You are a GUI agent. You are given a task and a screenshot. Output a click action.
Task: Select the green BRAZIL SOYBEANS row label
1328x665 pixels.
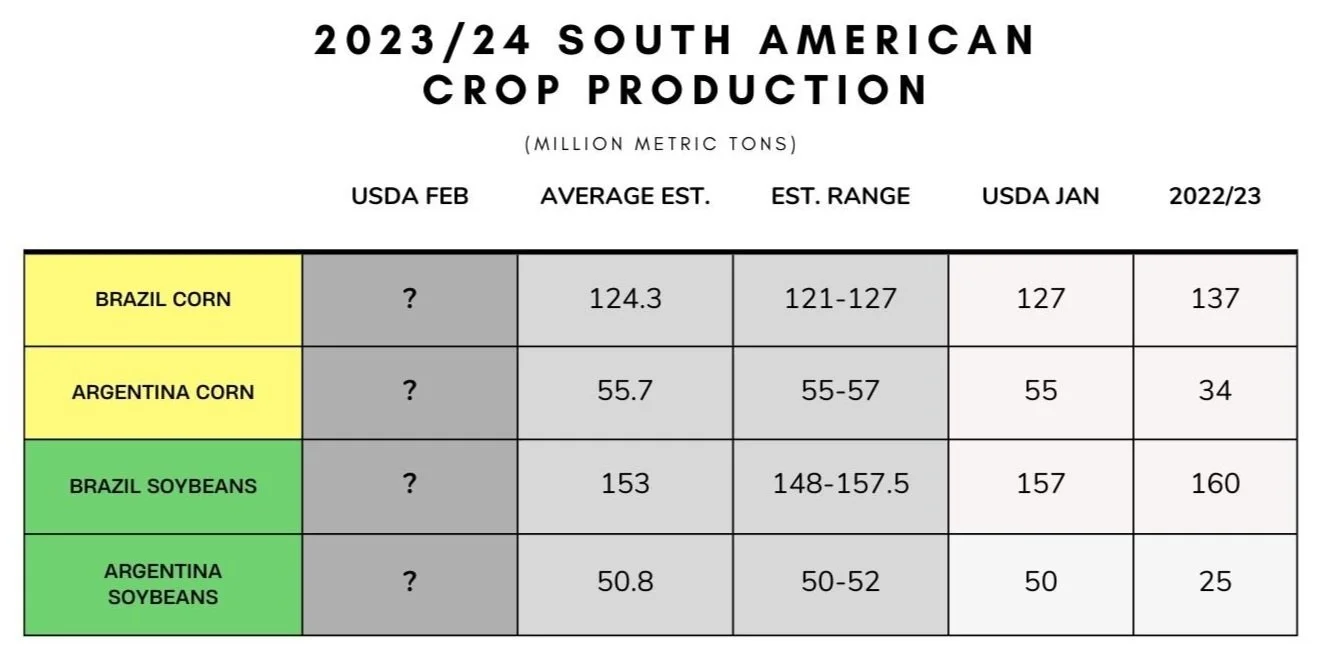[163, 485]
